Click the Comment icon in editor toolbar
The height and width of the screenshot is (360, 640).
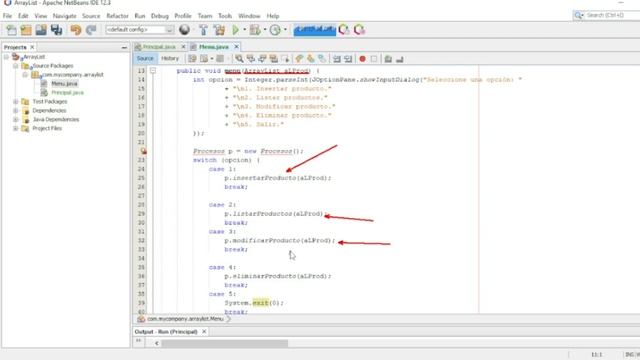(388, 59)
